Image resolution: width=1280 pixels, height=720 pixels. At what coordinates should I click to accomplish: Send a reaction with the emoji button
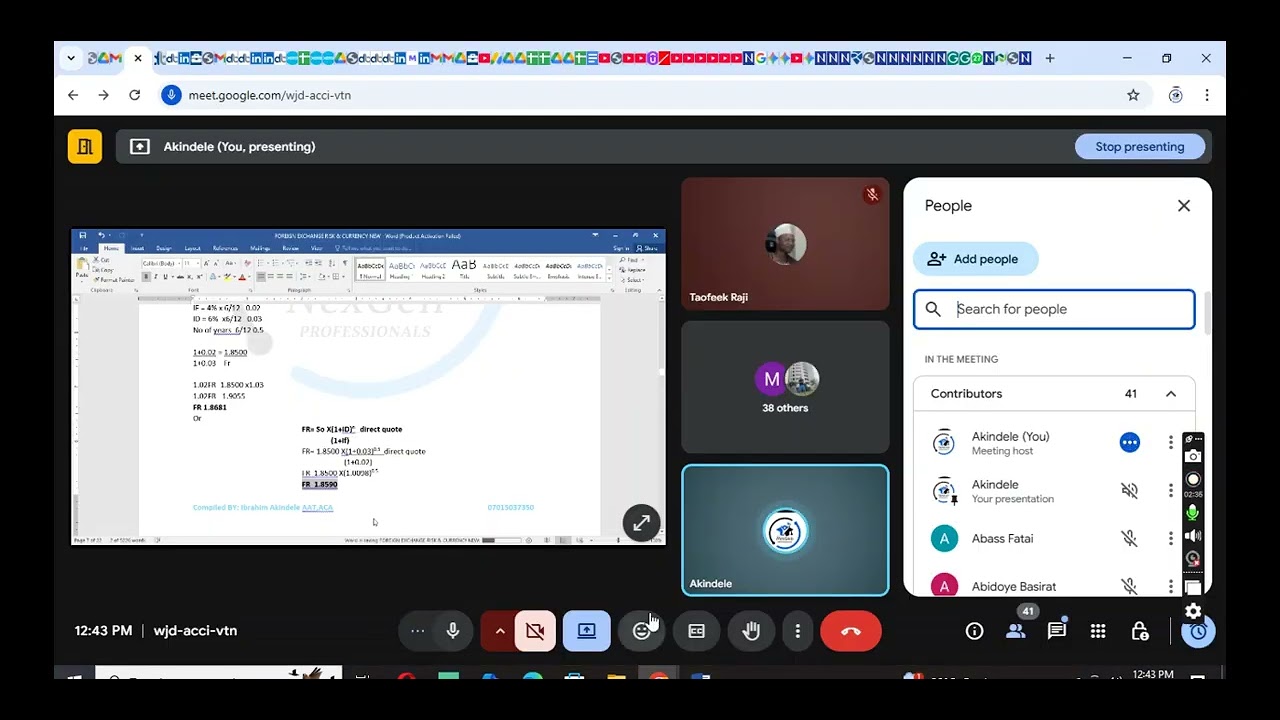[642, 631]
